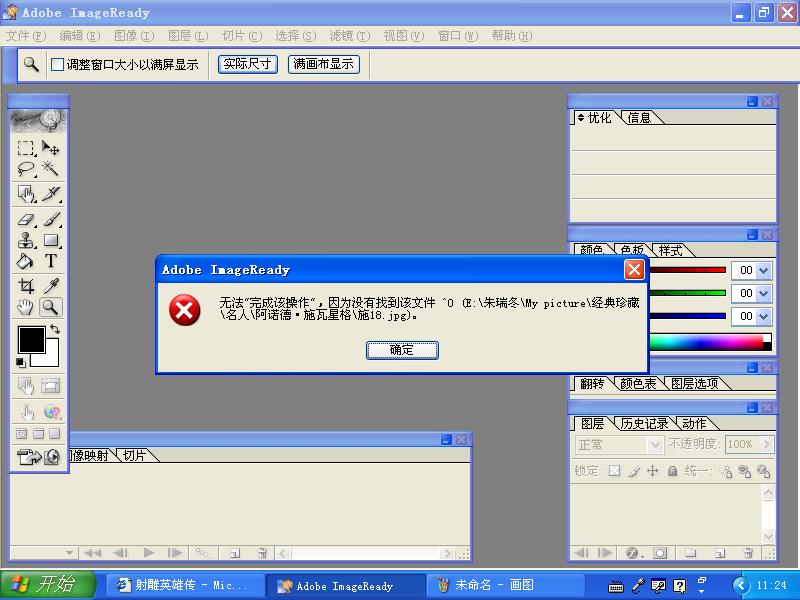The image size is (800, 600).
Task: Select the Image Map tool in toolbox
Action: [26, 194]
